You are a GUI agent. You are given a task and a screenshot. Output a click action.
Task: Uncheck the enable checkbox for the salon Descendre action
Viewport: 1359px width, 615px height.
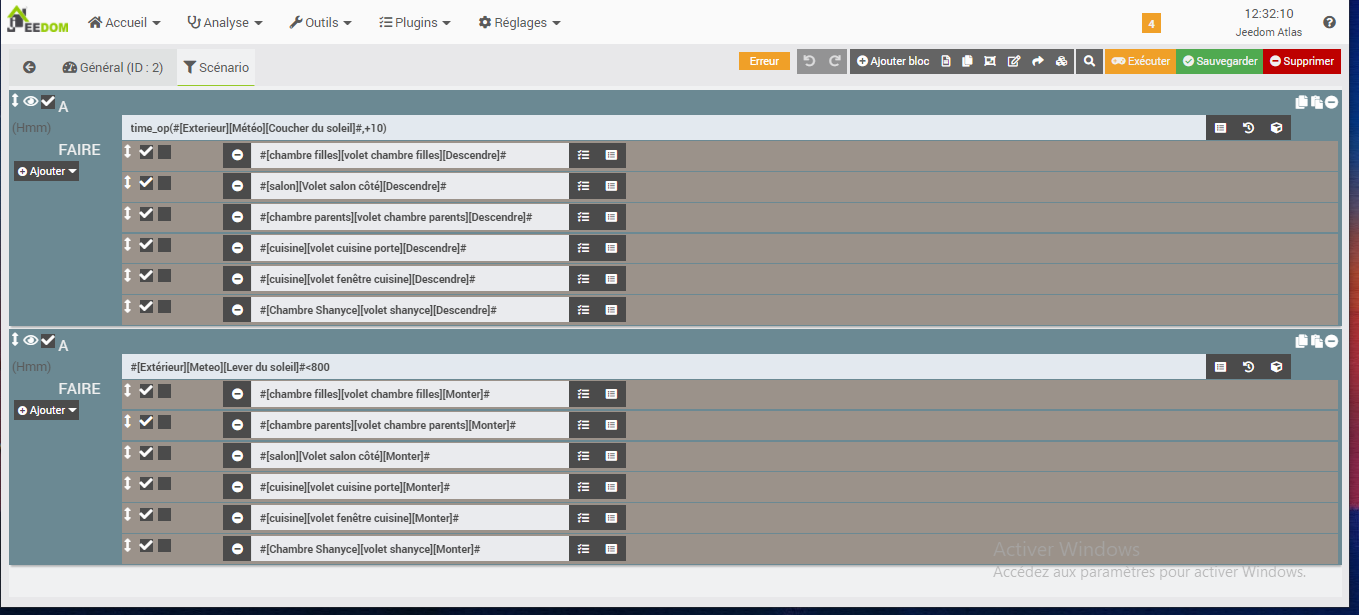[x=146, y=183]
